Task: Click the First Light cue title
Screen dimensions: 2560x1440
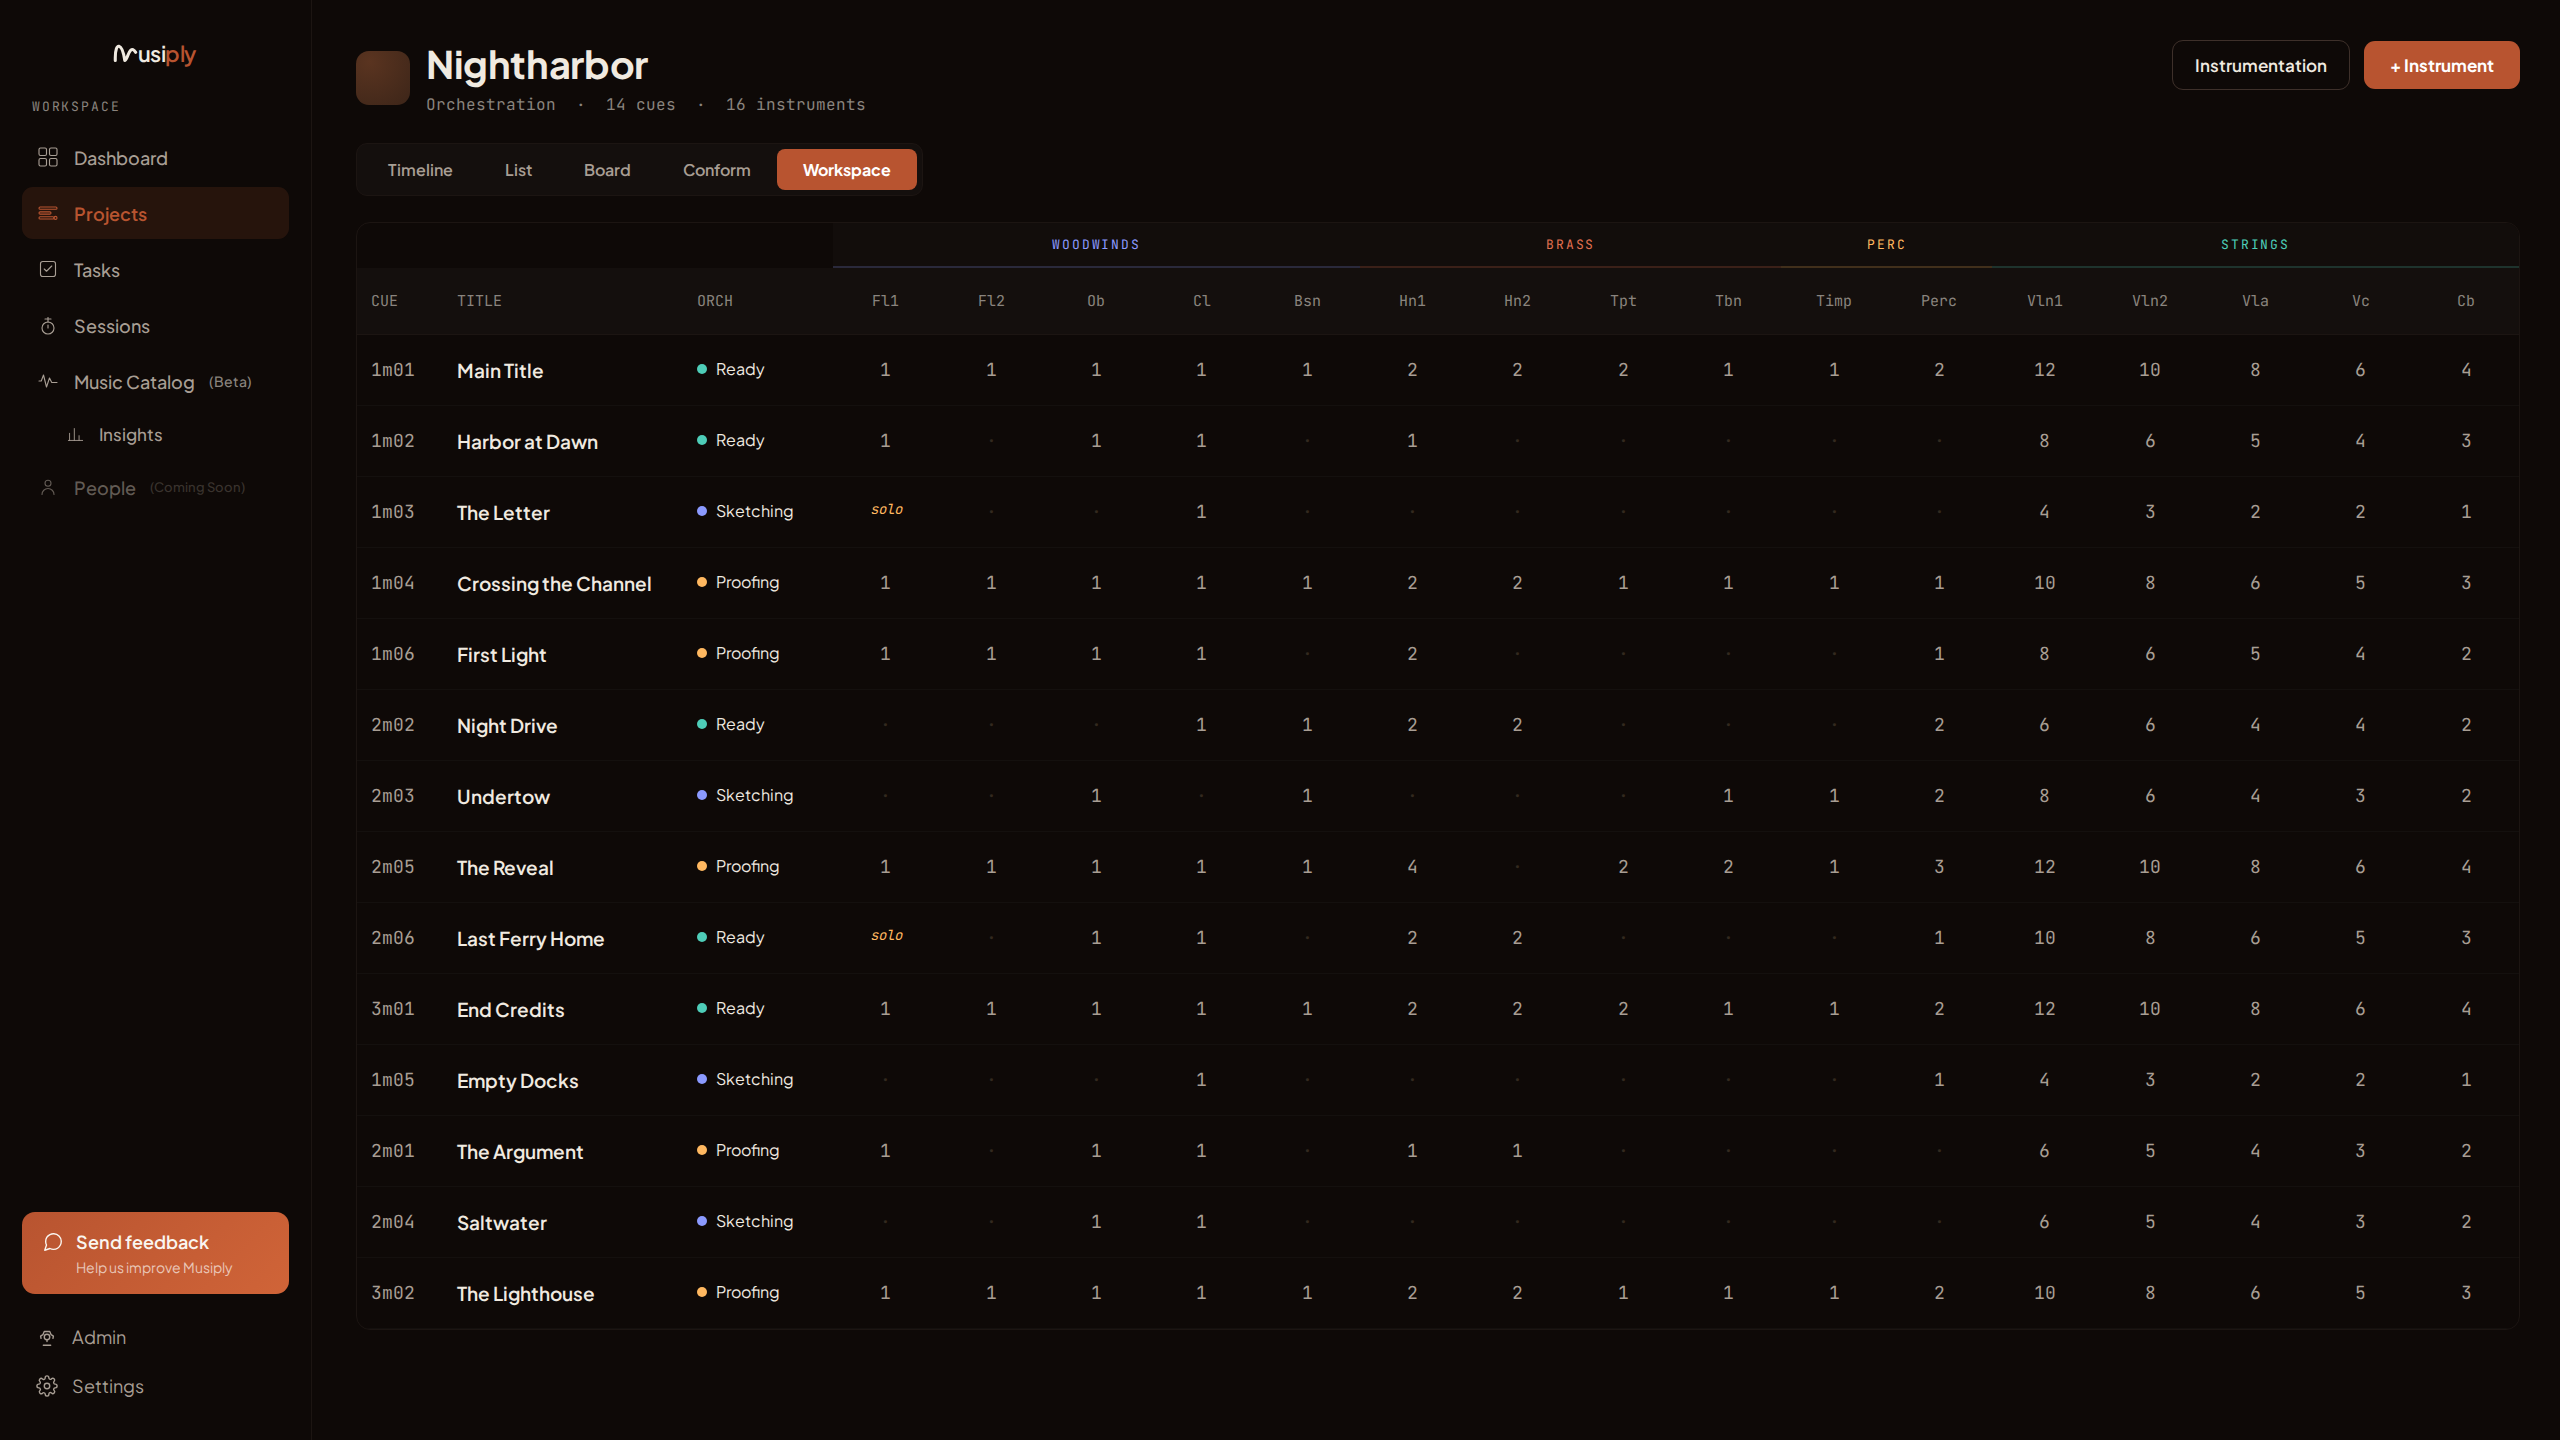Action: pyautogui.click(x=501, y=655)
